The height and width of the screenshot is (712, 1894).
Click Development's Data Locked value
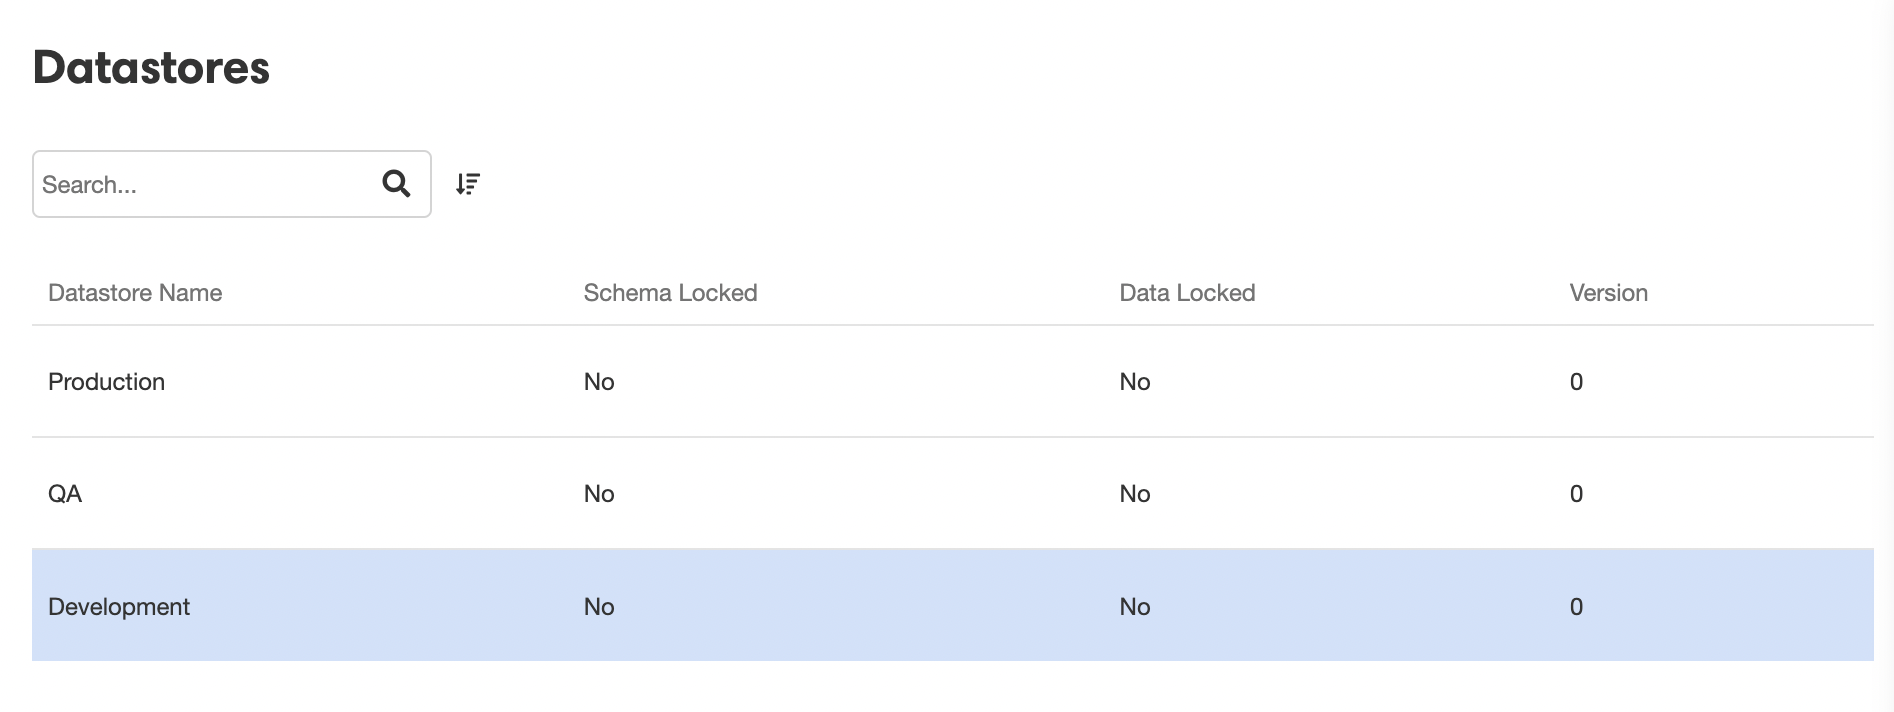pos(1135,607)
